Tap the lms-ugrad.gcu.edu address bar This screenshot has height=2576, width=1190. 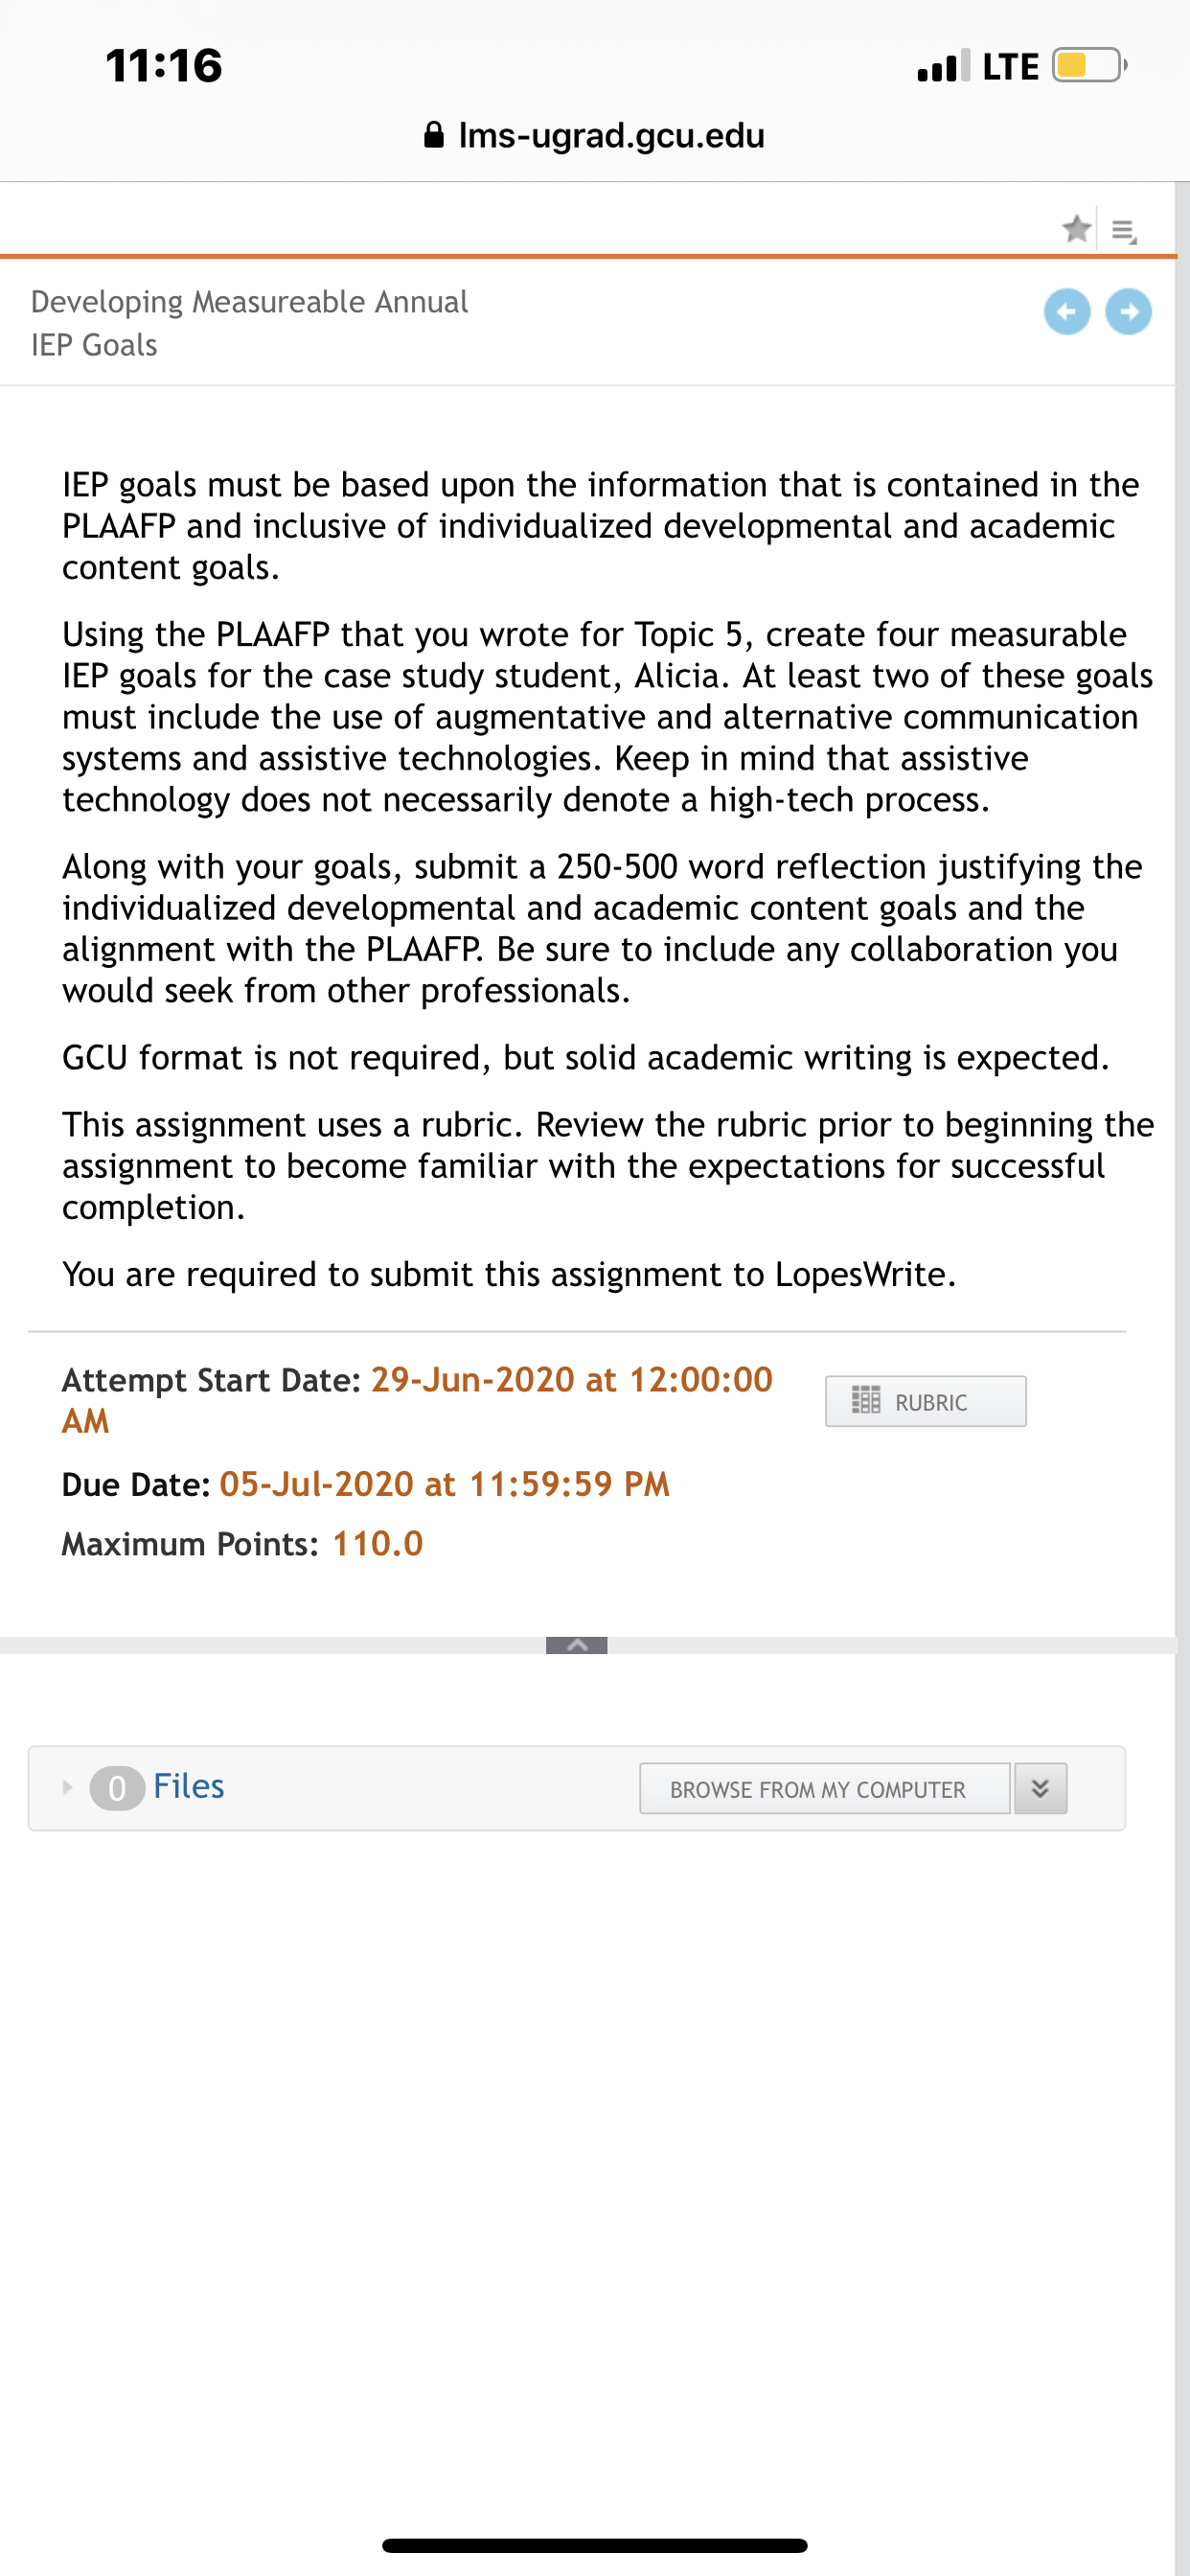(595, 135)
